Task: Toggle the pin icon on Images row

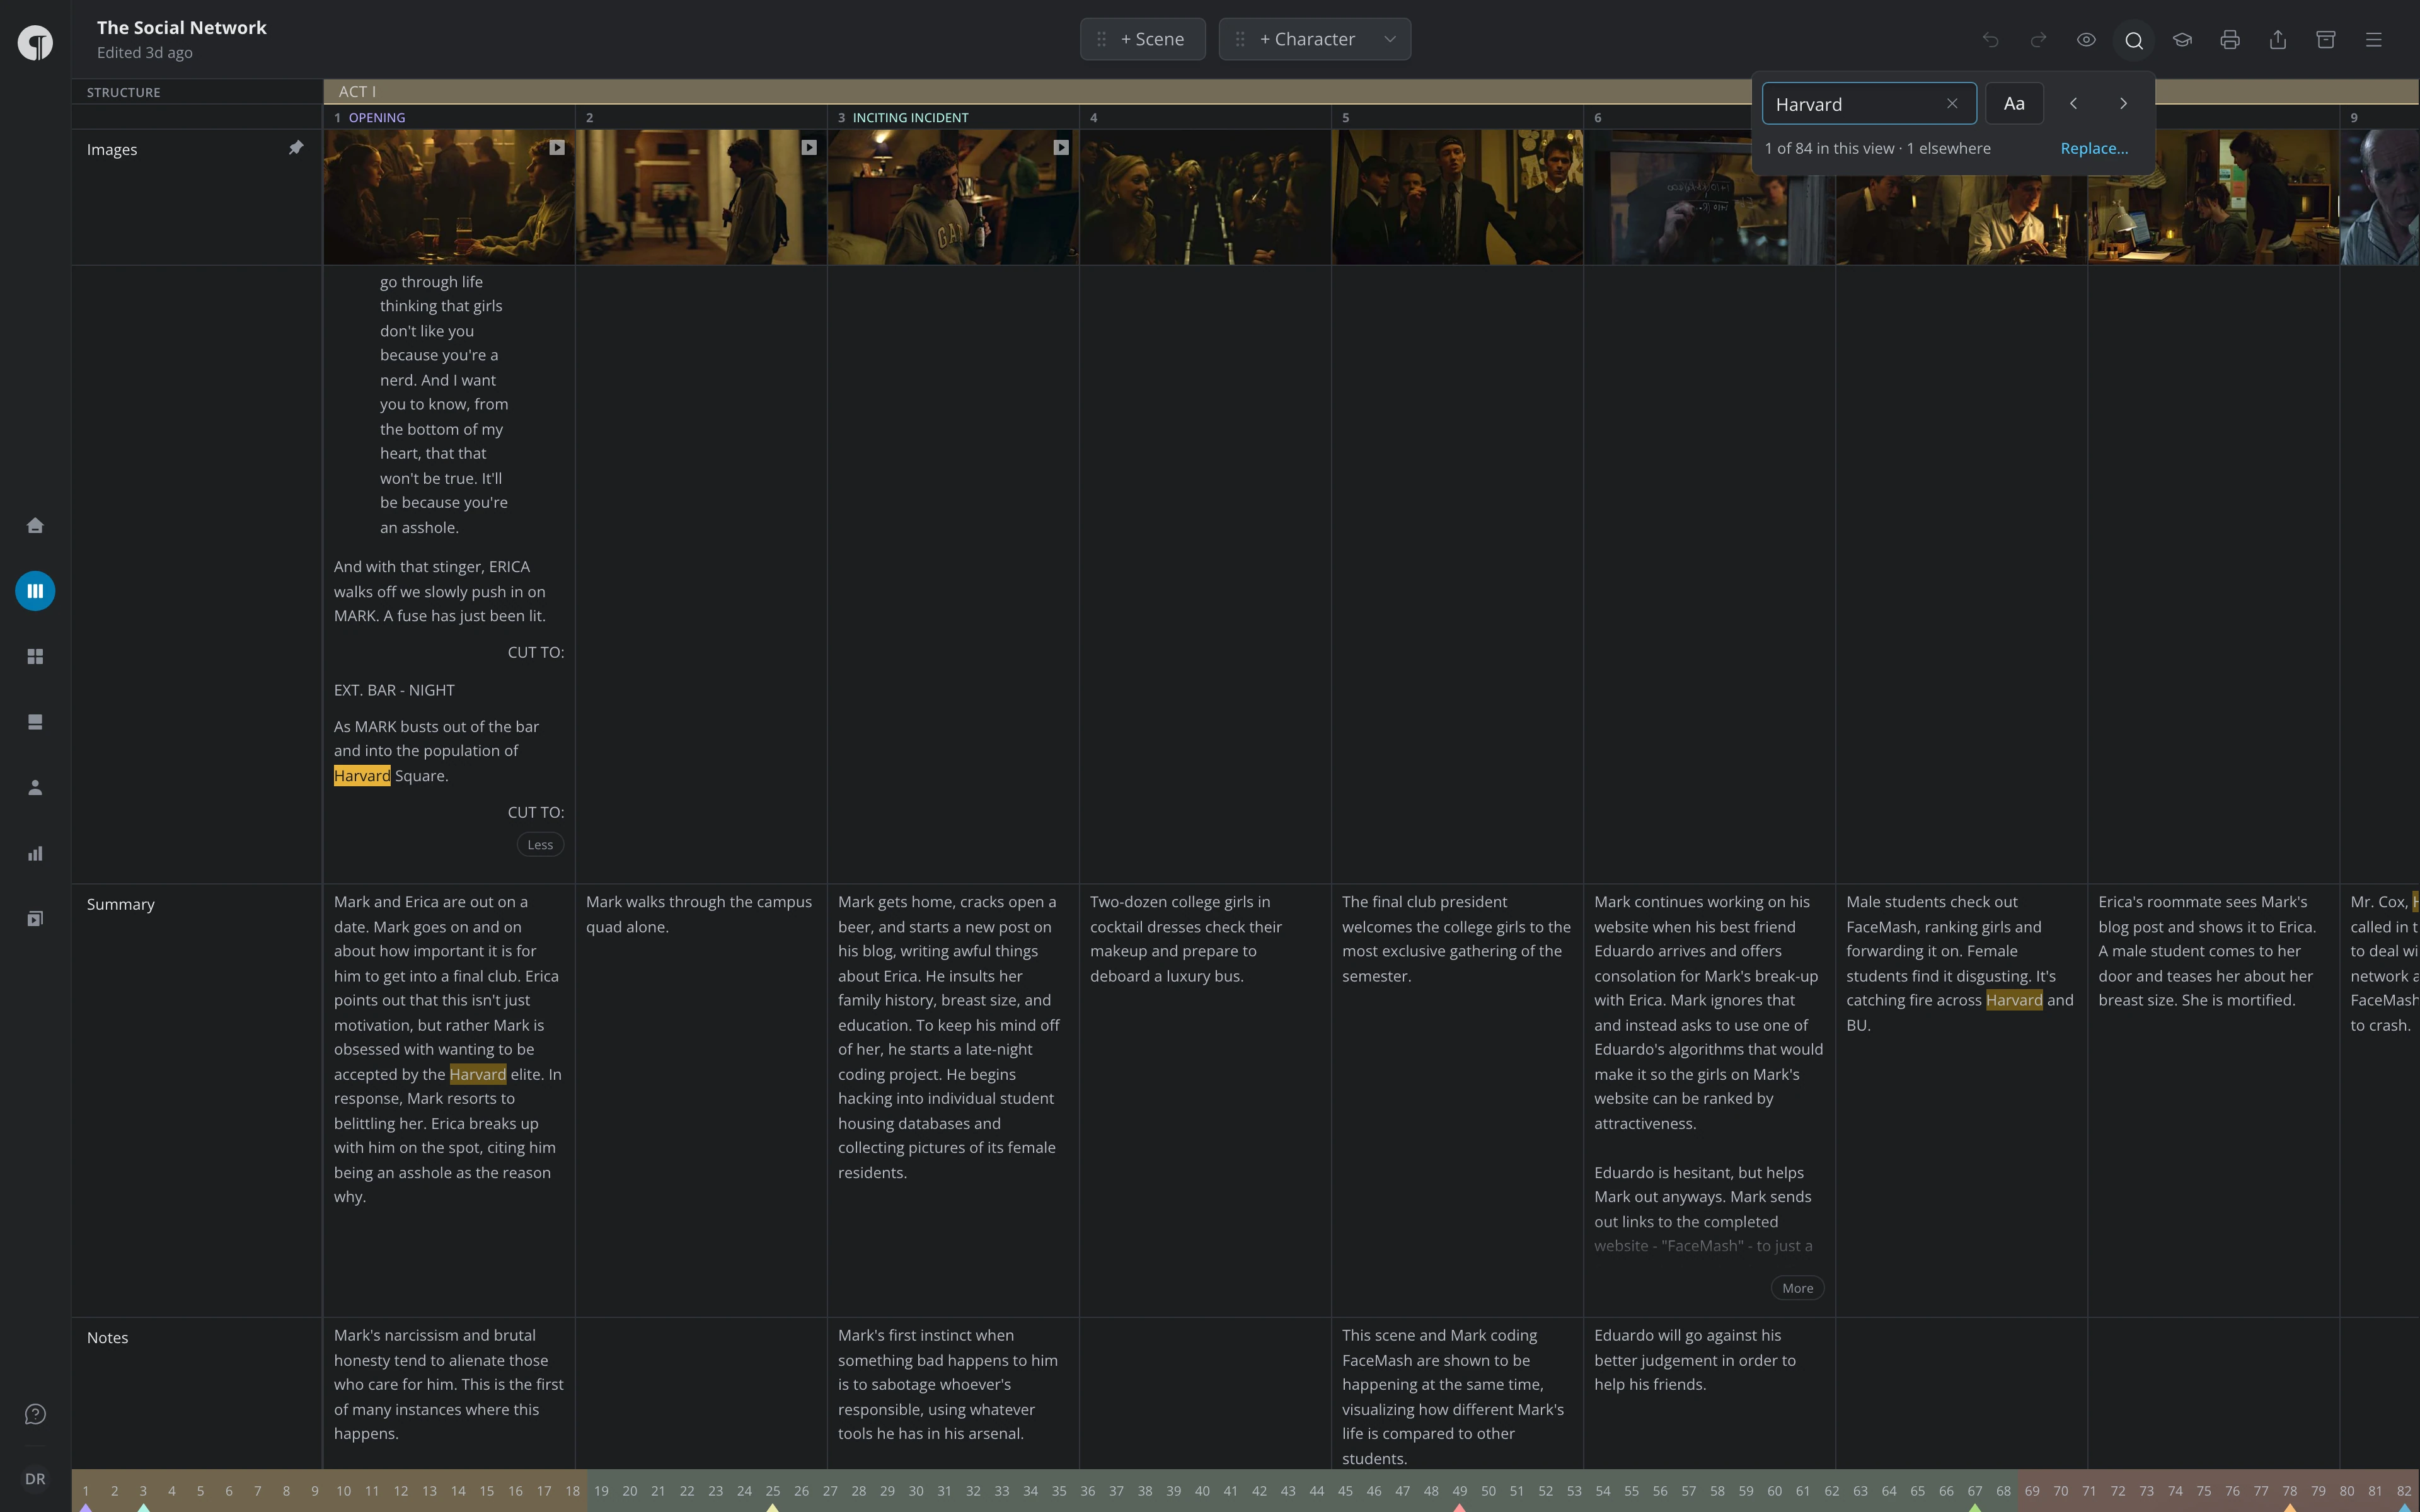Action: [296, 148]
